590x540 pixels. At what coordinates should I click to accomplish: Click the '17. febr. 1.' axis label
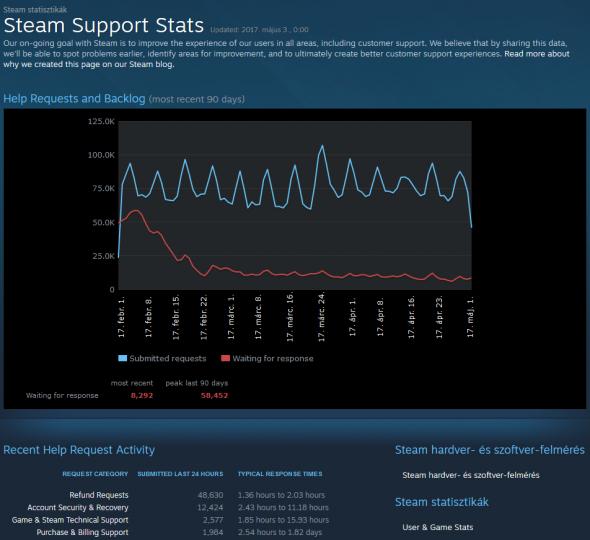[x=122, y=316]
